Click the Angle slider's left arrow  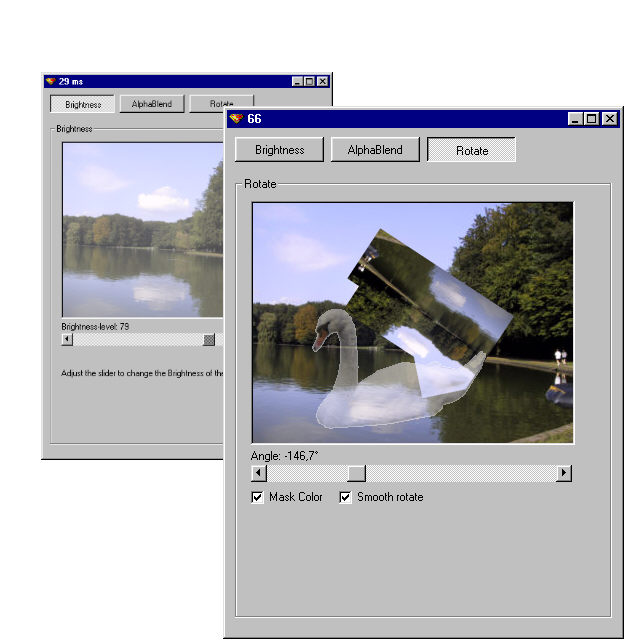point(259,473)
